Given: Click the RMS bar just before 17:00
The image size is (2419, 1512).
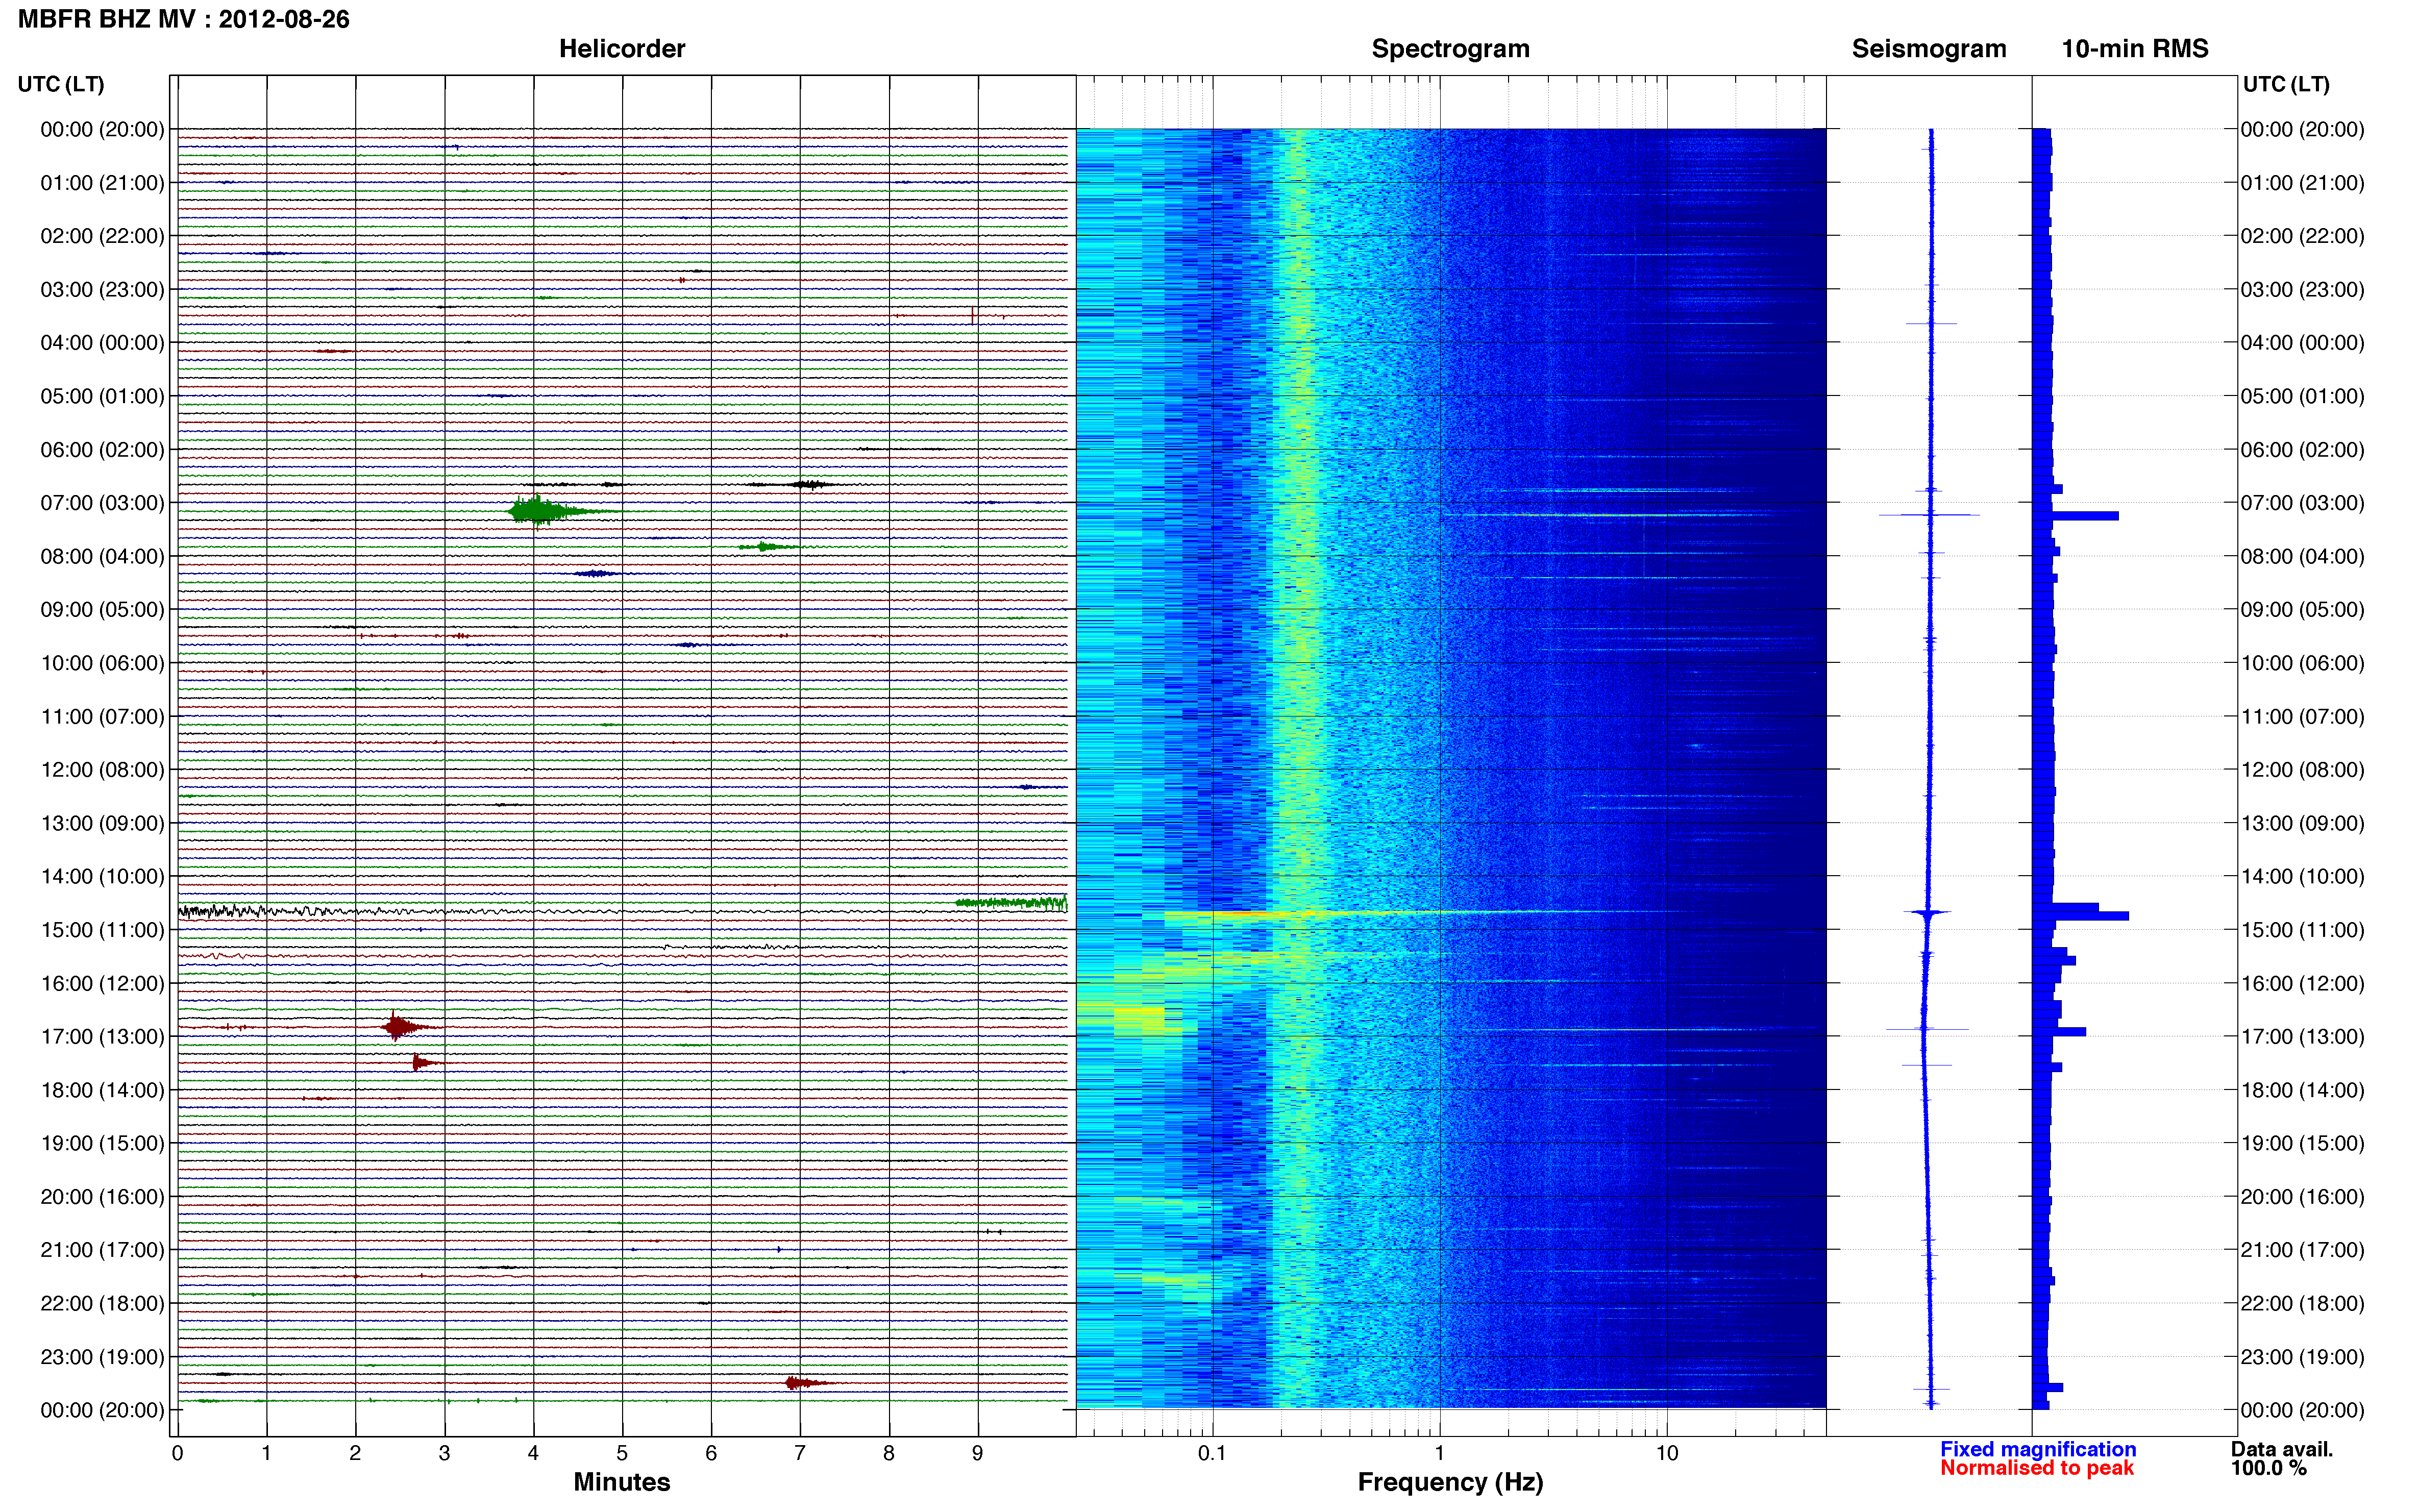Looking at the screenshot, I should (x=2059, y=1031).
